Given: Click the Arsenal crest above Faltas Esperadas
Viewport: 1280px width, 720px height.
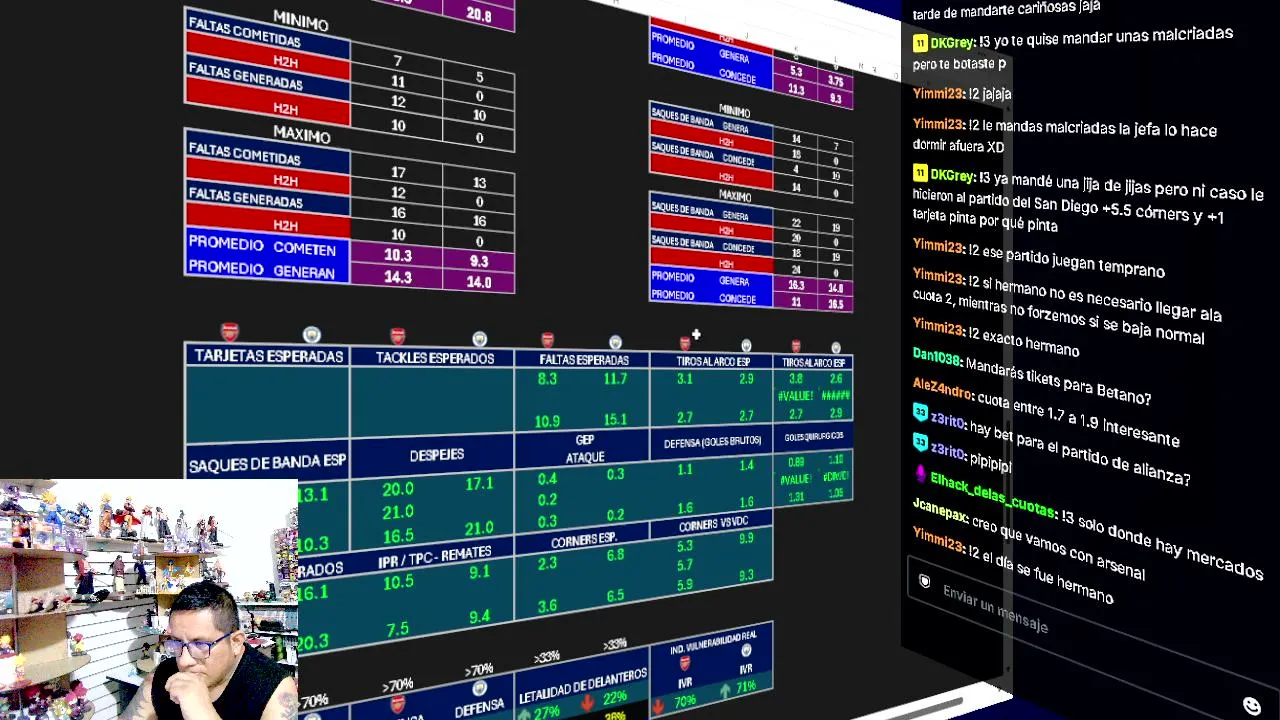Looking at the screenshot, I should (547, 340).
